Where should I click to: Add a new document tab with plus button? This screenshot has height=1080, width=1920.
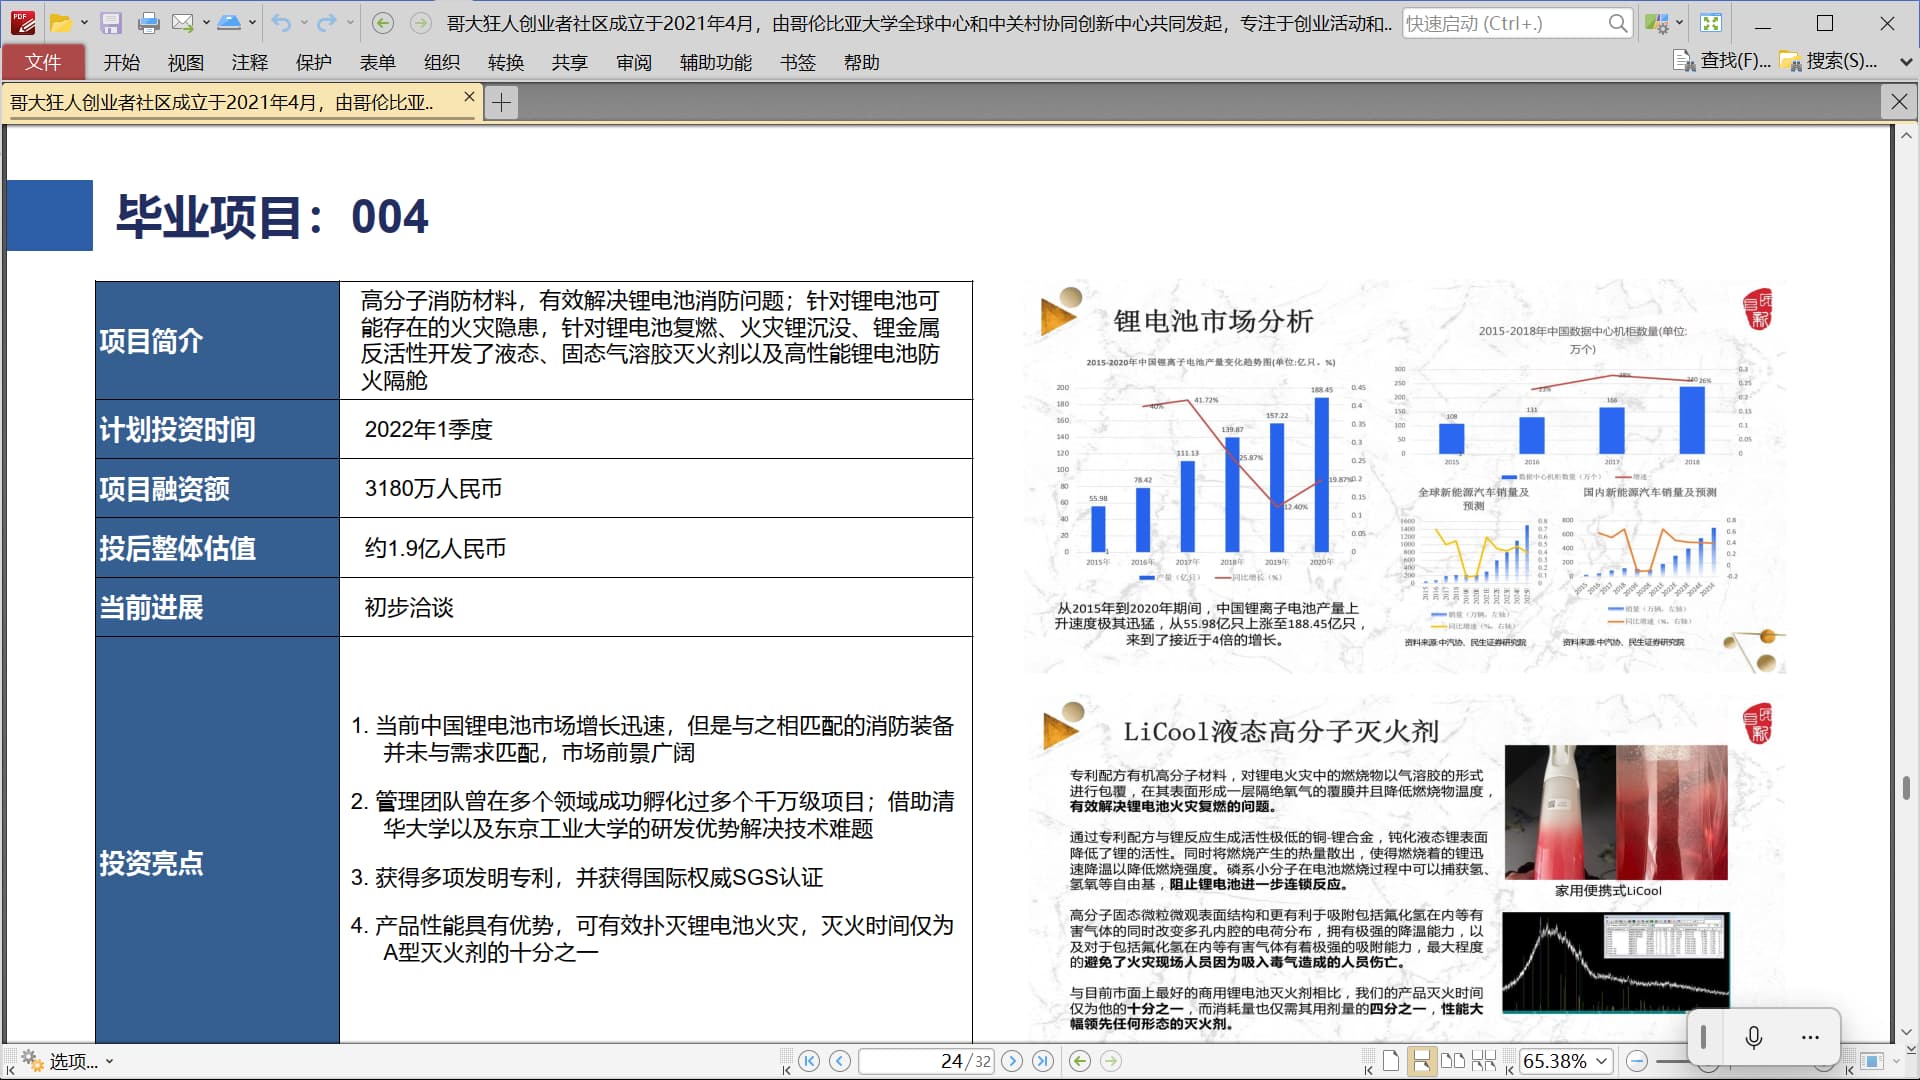point(501,102)
